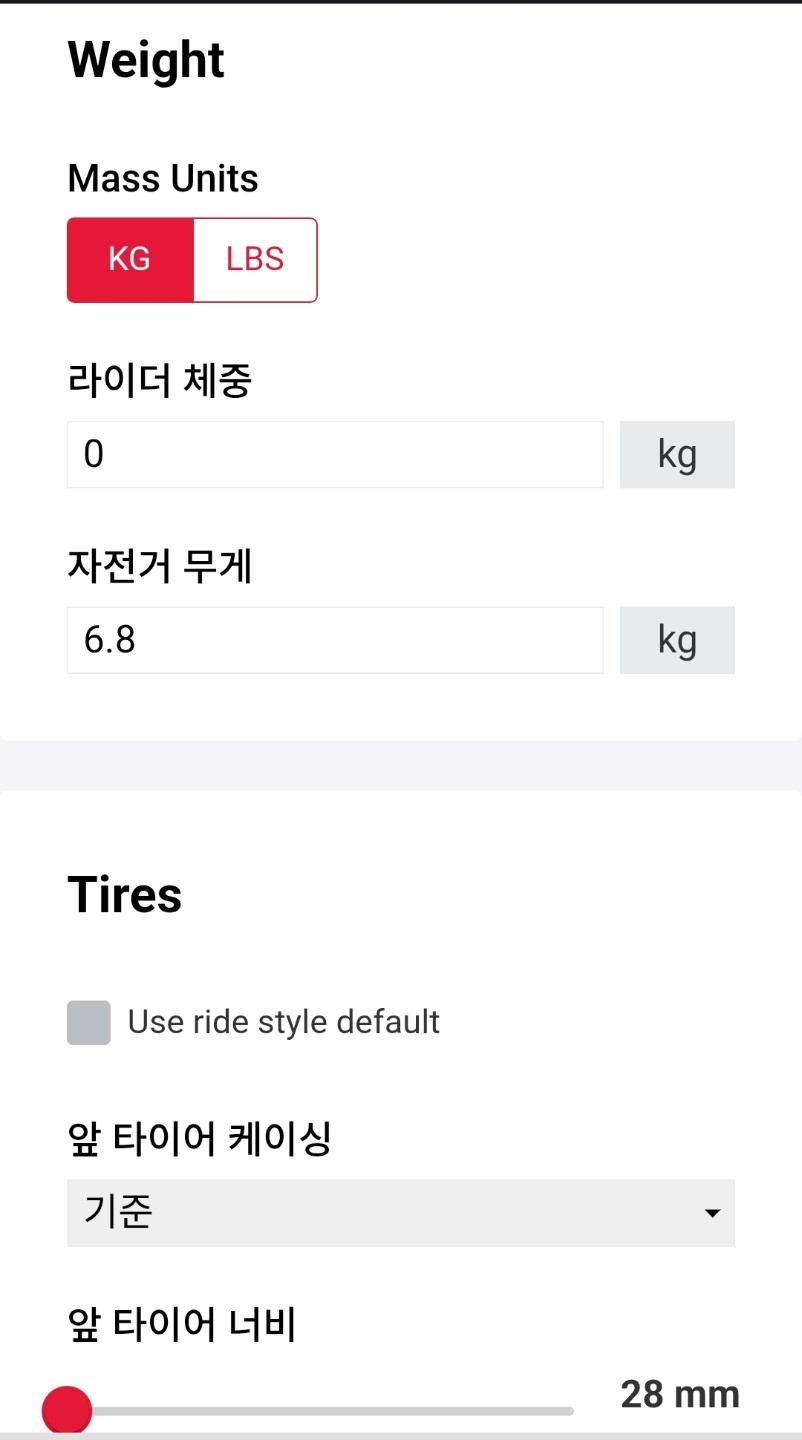Click the 라이더 체중 label
The height and width of the screenshot is (1440, 802).
click(160, 381)
